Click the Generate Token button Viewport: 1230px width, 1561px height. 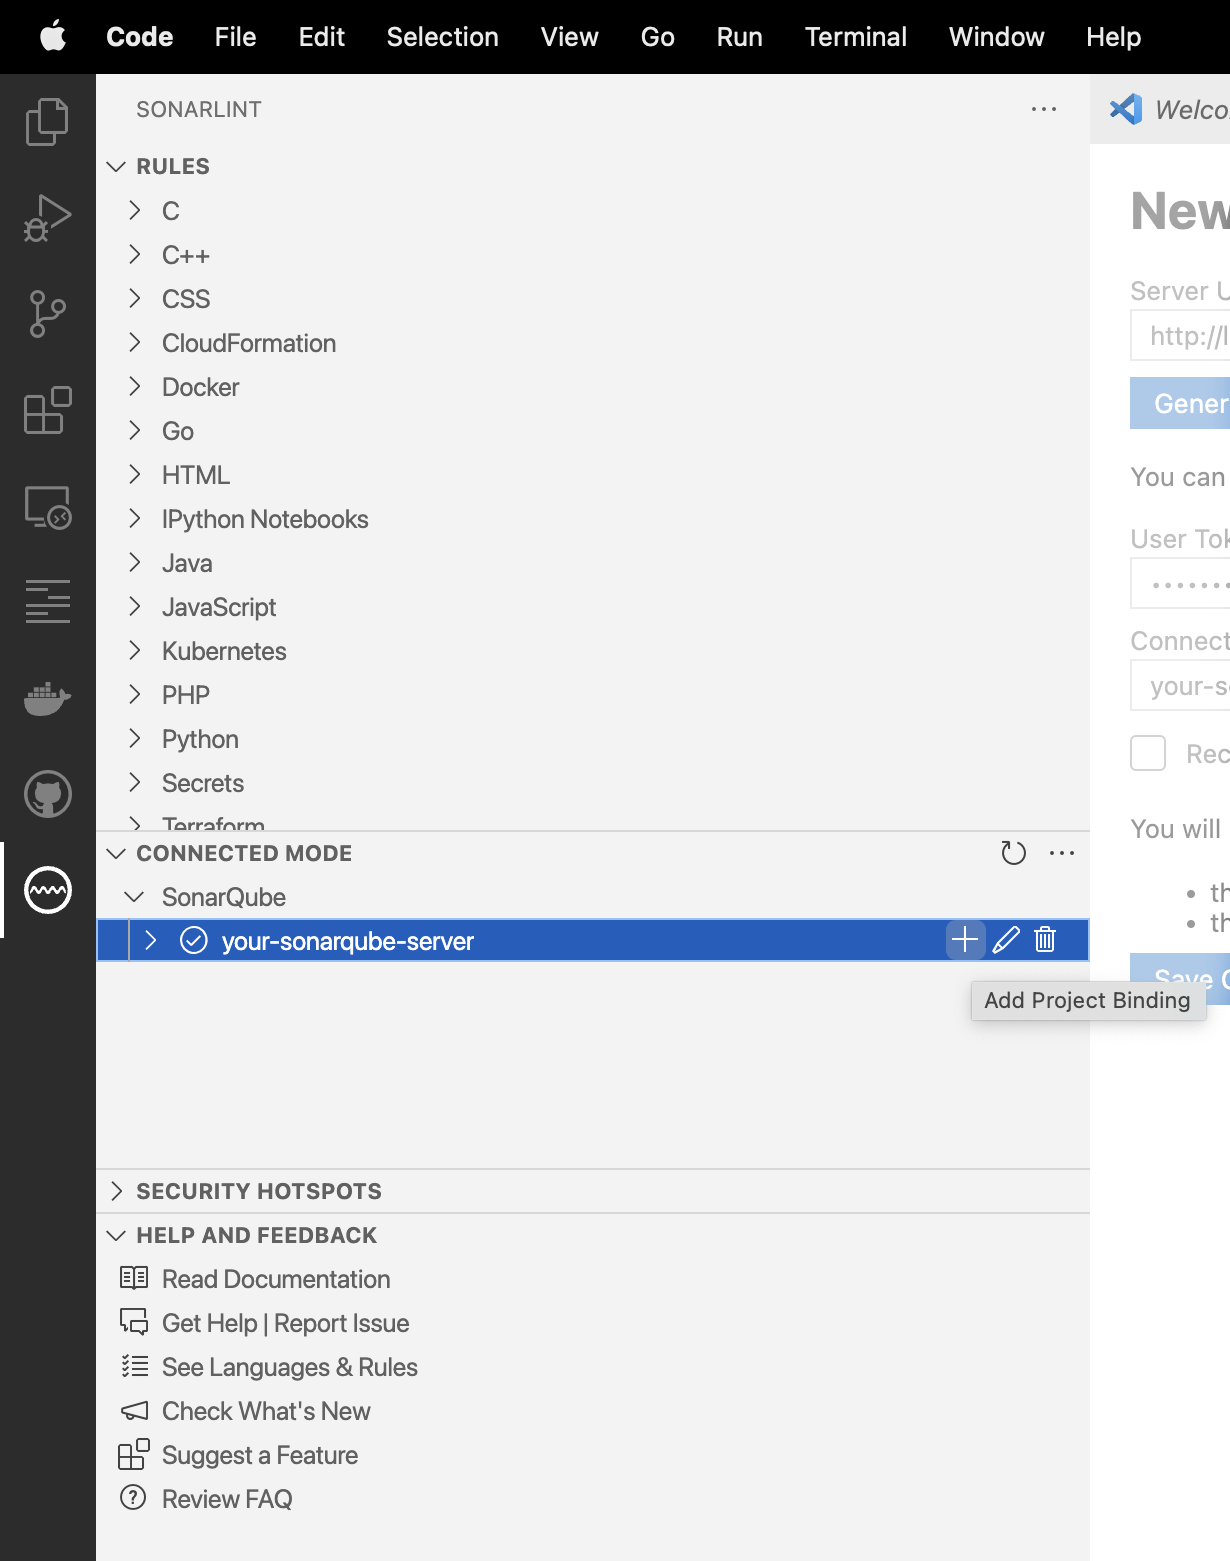coord(1180,403)
